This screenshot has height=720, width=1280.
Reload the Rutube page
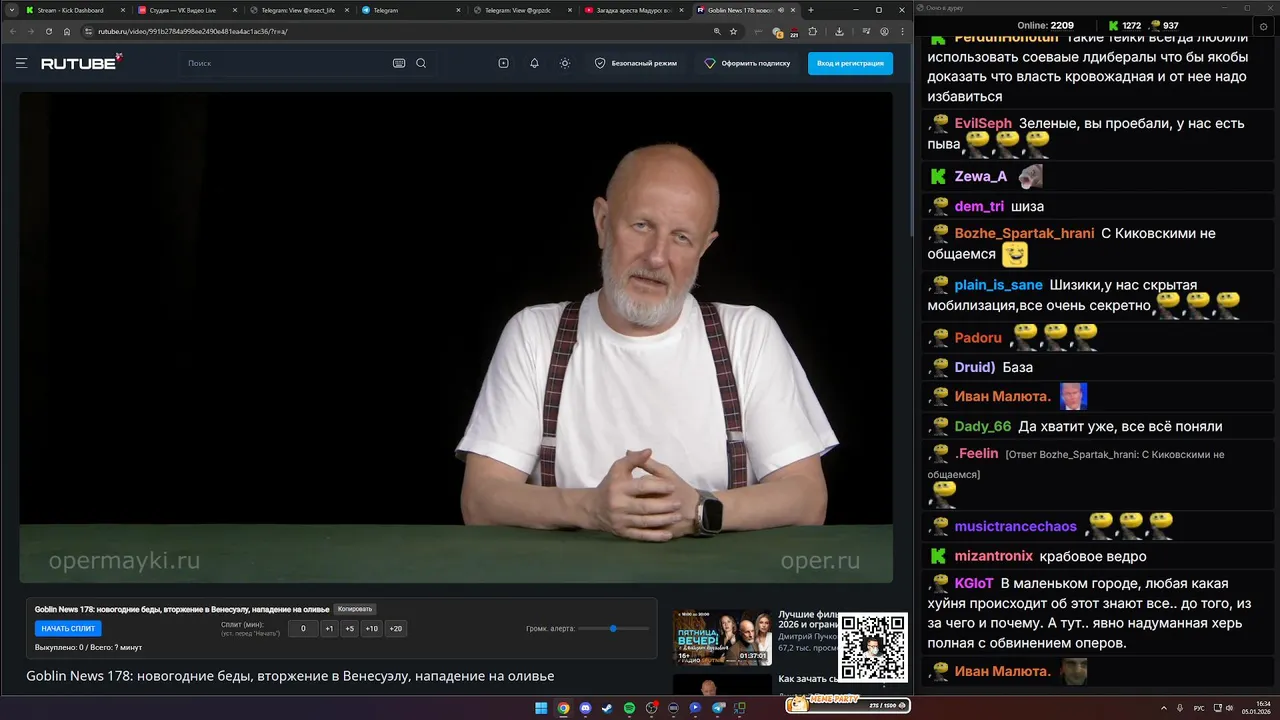(x=49, y=31)
